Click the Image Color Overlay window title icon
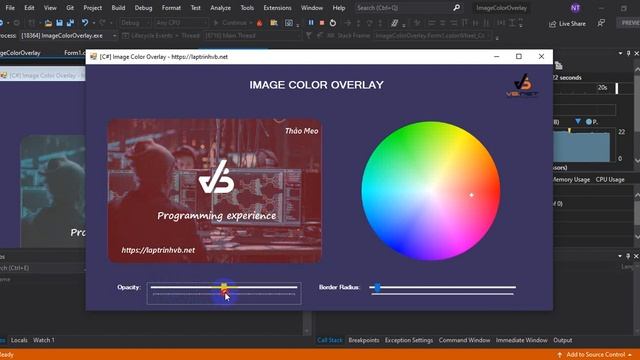 click(x=93, y=57)
